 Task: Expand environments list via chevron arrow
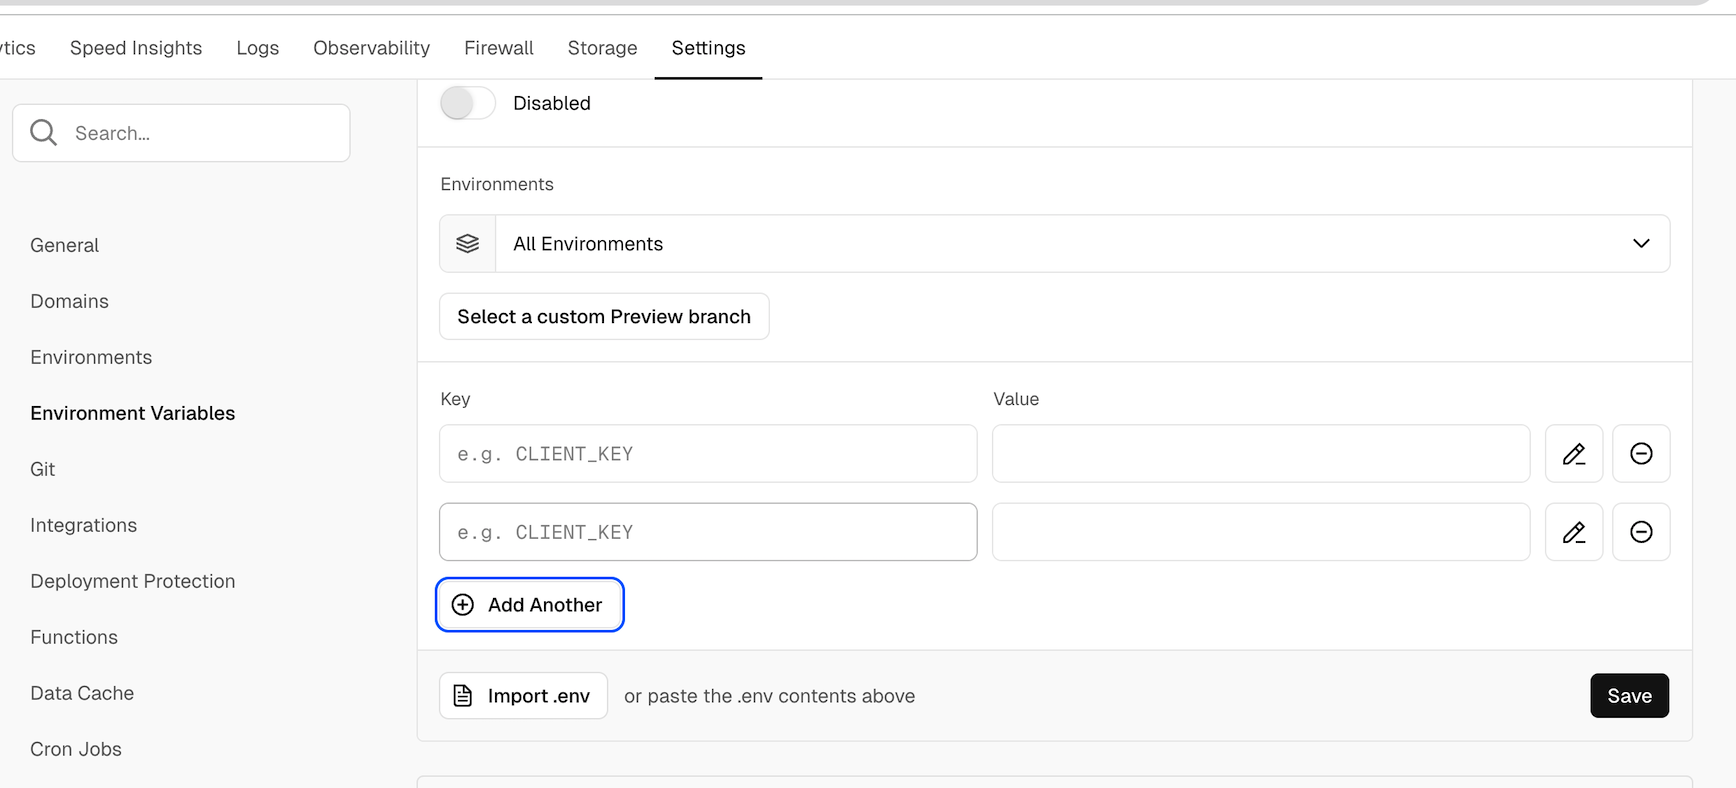pos(1641,244)
